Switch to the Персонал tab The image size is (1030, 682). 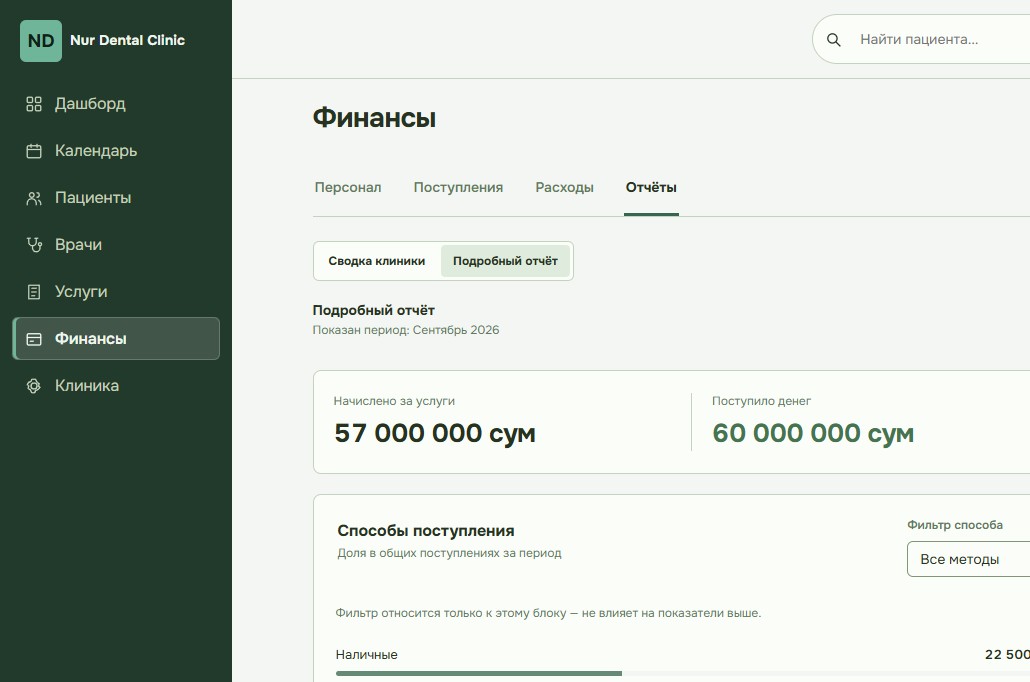pyautogui.click(x=347, y=187)
